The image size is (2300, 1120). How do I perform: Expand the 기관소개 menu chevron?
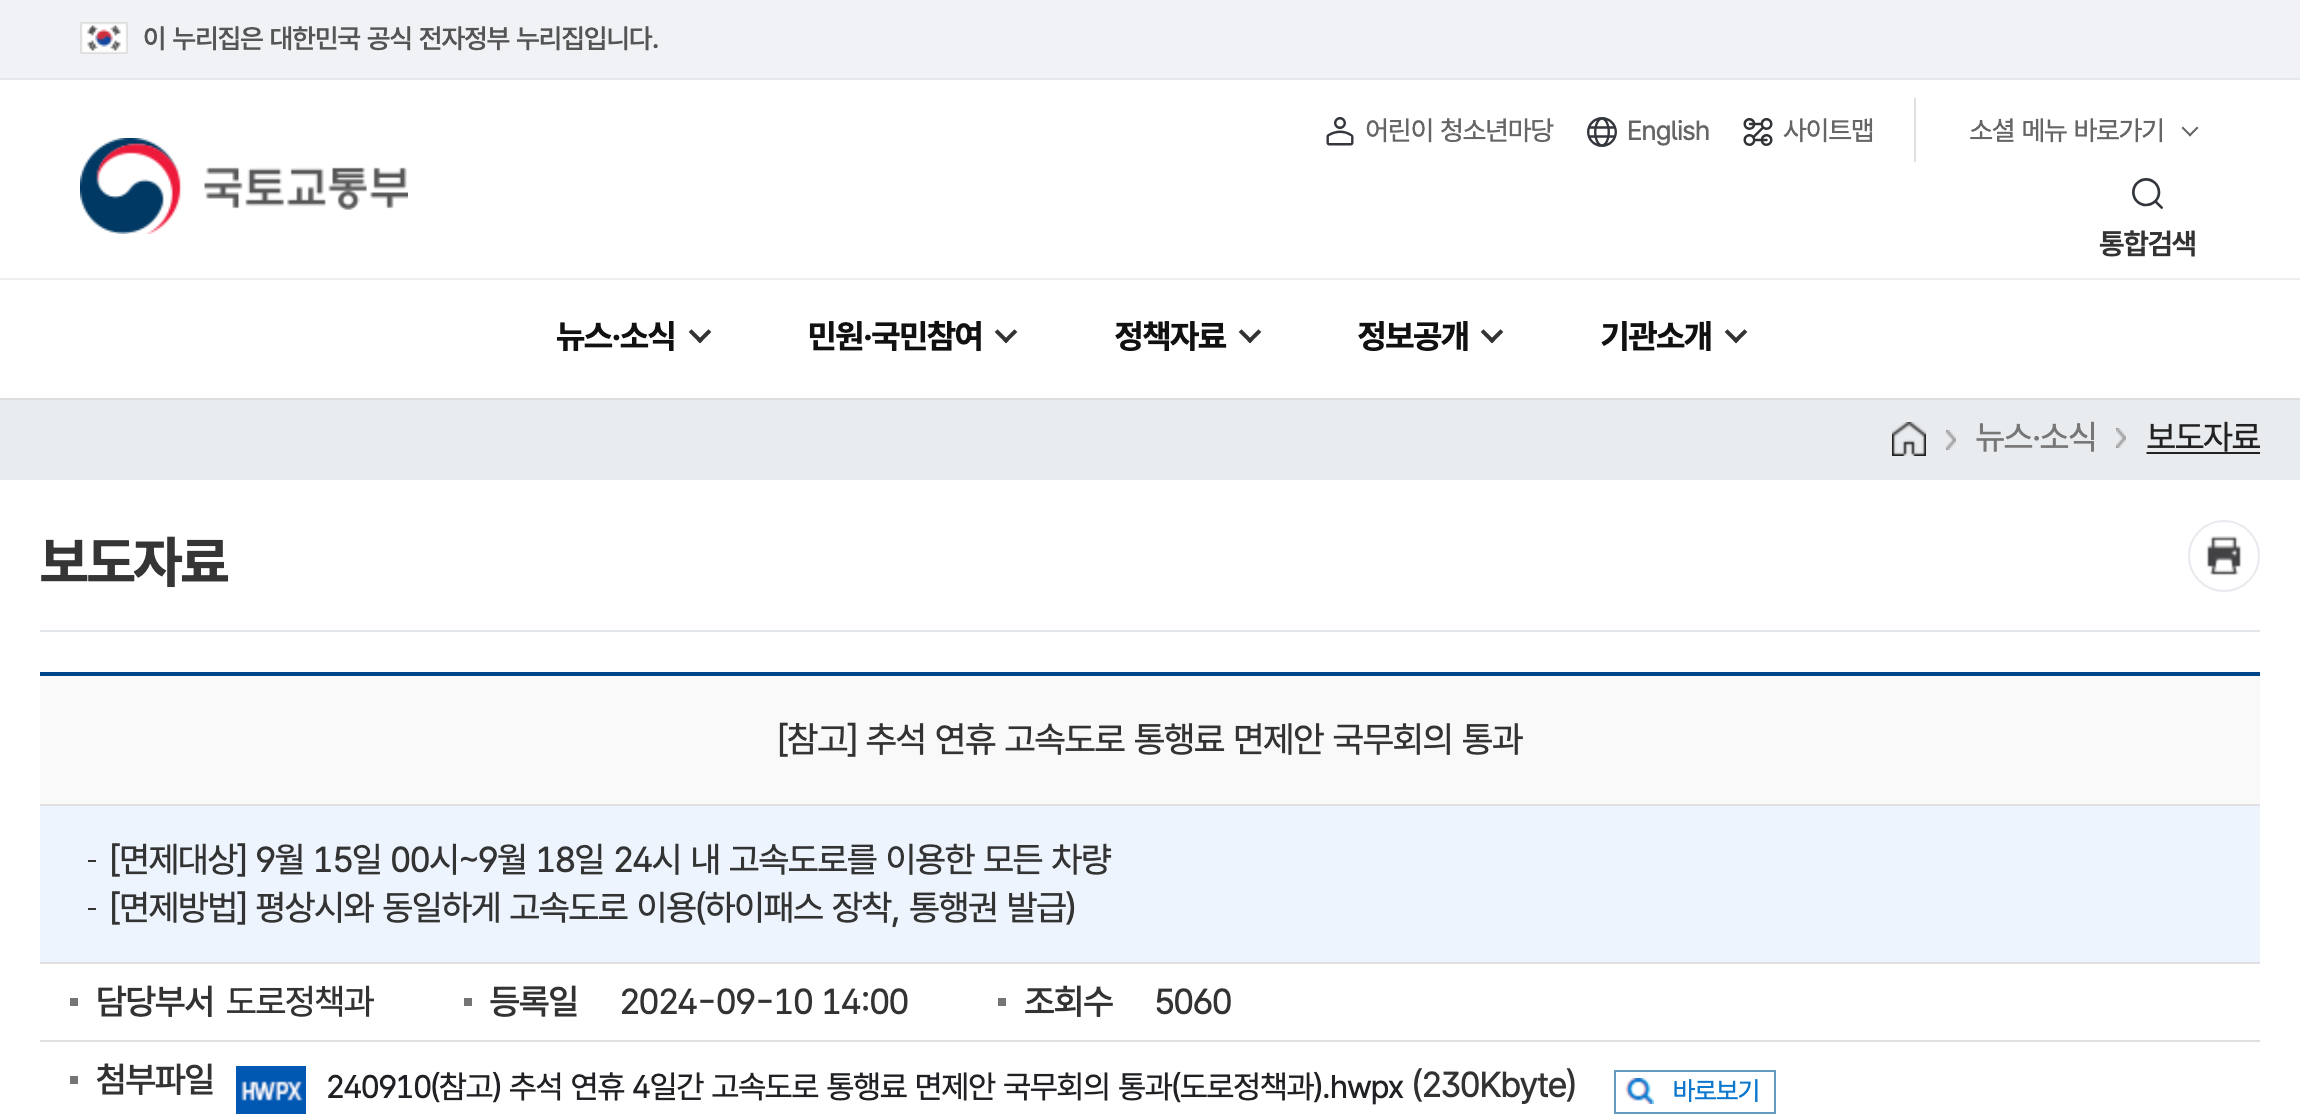(1736, 337)
